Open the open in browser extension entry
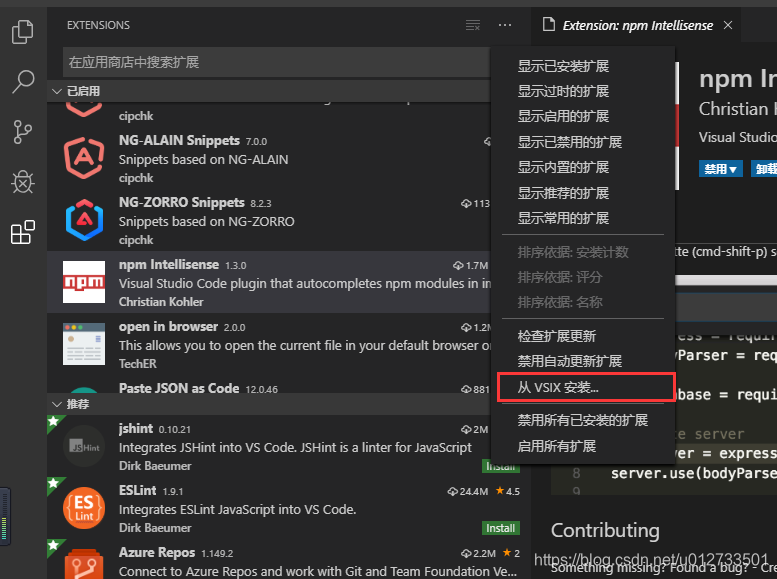The width and height of the screenshot is (777, 579). point(269,344)
